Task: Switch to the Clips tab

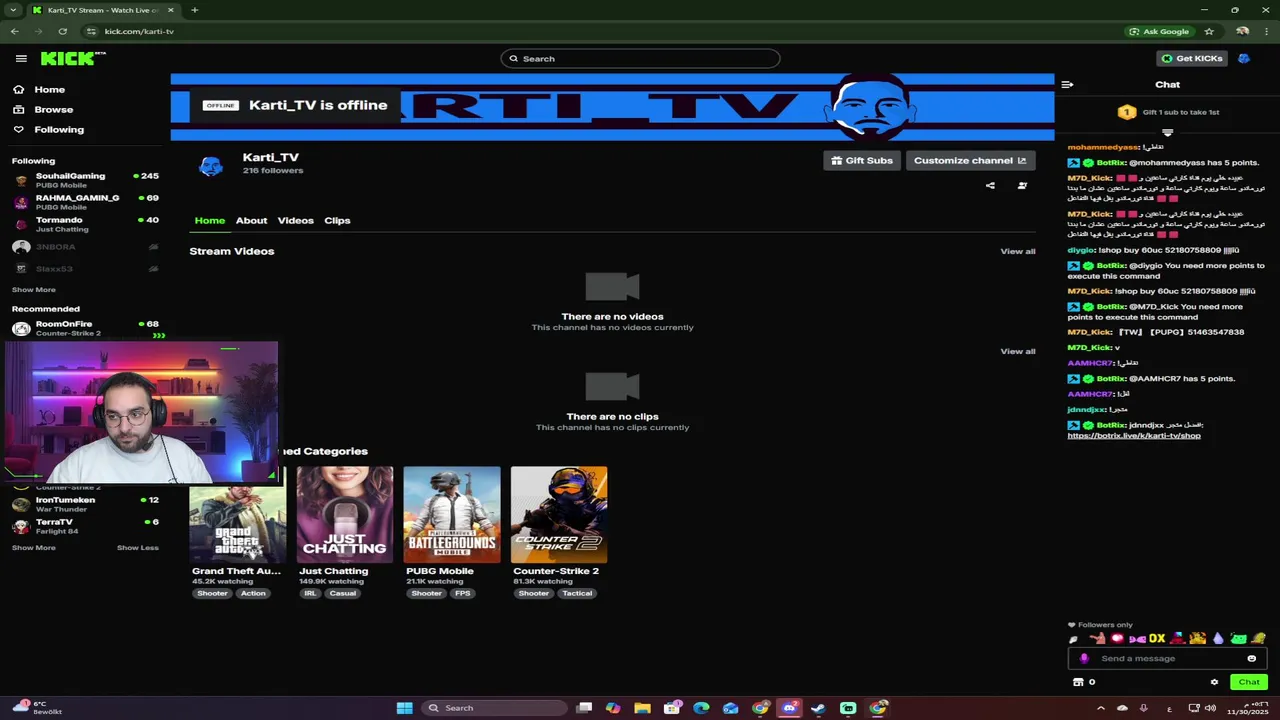Action: pos(337,221)
